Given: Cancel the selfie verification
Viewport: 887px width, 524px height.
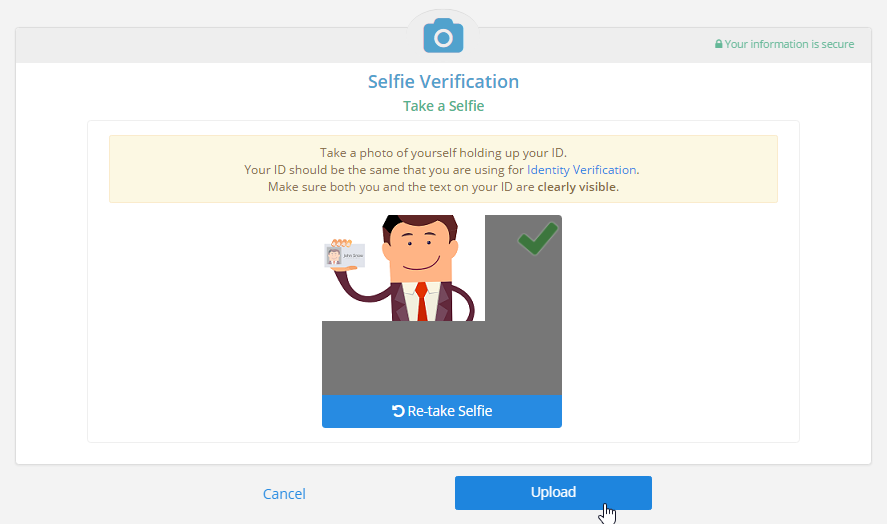Looking at the screenshot, I should point(284,493).
